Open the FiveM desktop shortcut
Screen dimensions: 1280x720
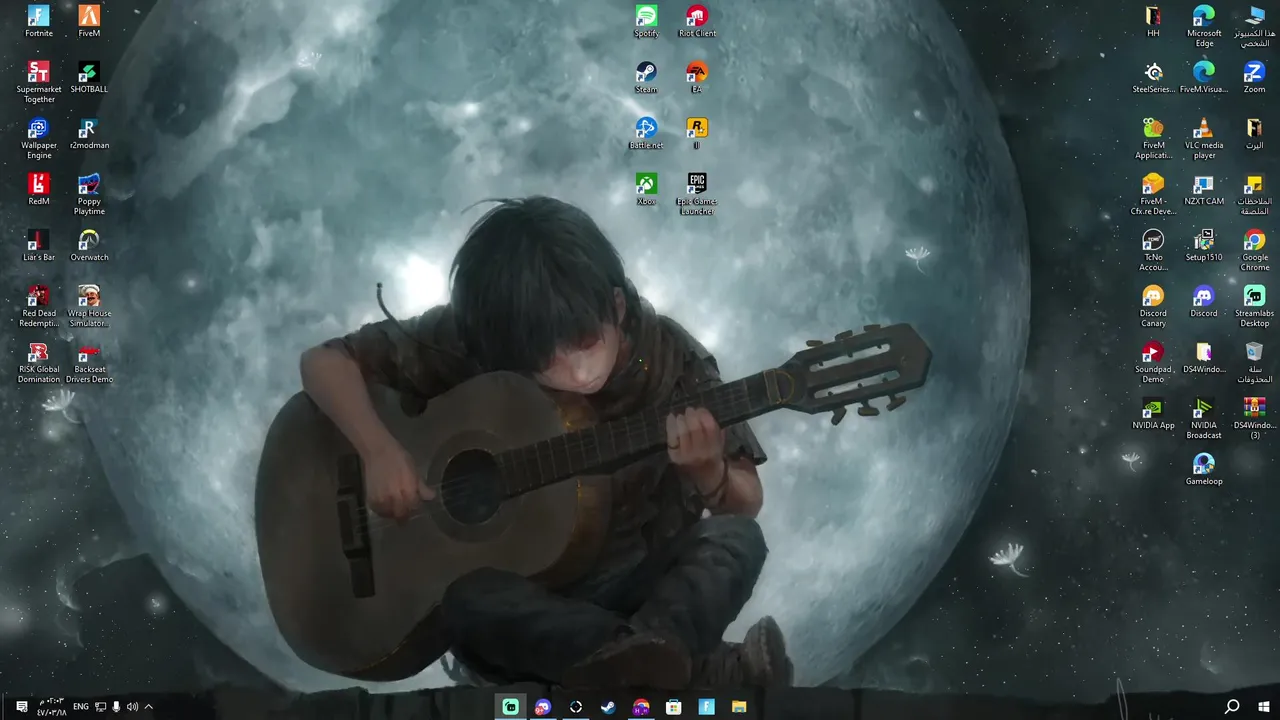(89, 21)
